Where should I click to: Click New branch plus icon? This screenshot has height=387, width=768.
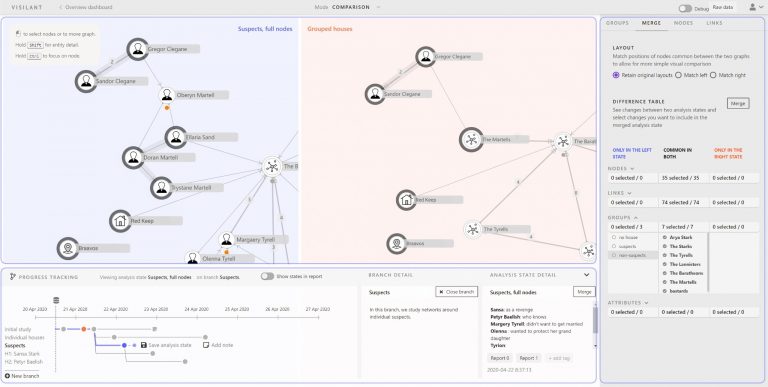click(x=7, y=376)
